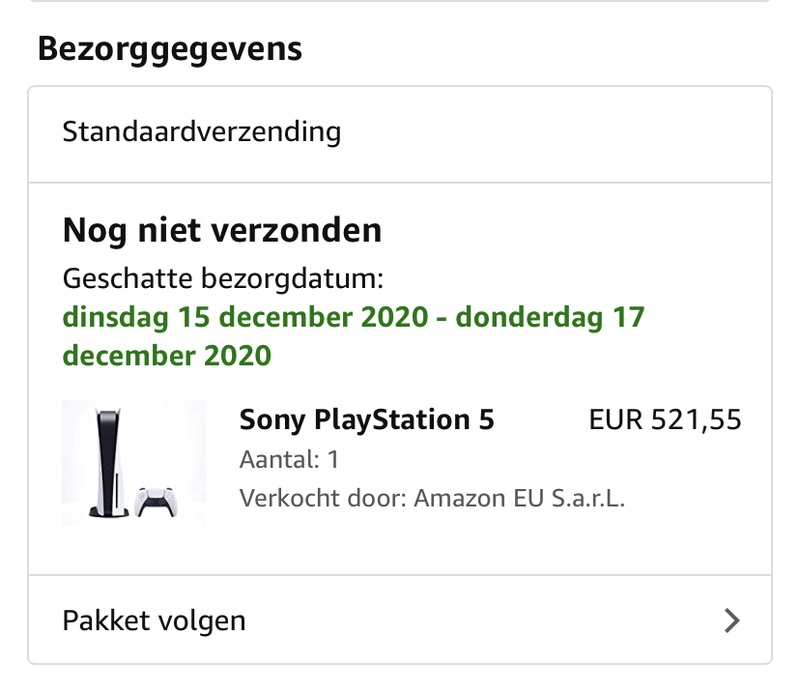Tap the PlayStation 5 product thumbnail
The height and width of the screenshot is (693, 800).
click(x=134, y=462)
